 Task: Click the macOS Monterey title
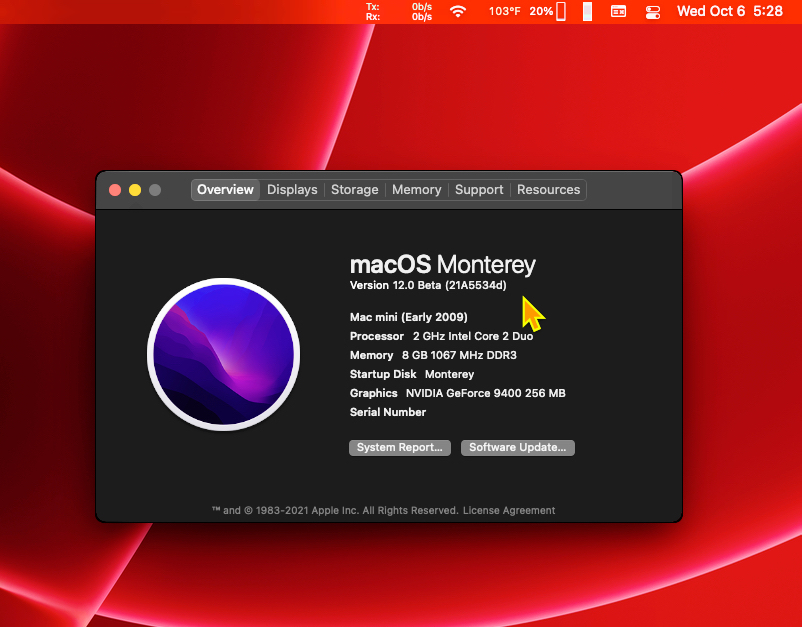tap(442, 264)
